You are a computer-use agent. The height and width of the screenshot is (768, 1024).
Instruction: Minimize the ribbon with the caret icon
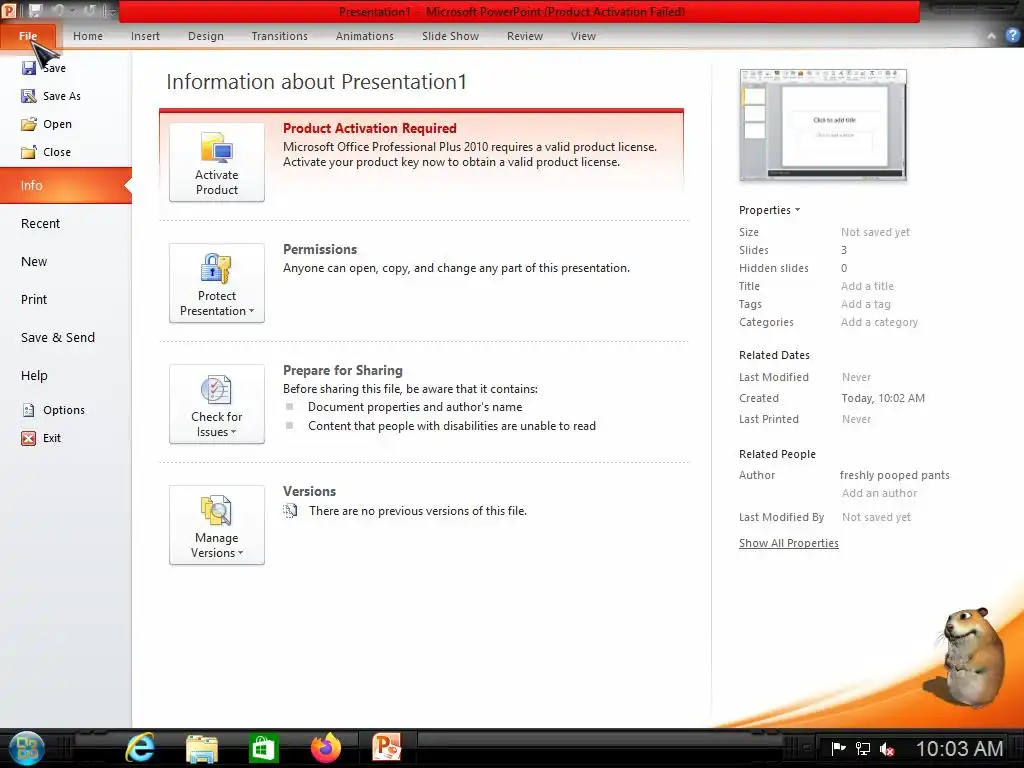pos(991,36)
